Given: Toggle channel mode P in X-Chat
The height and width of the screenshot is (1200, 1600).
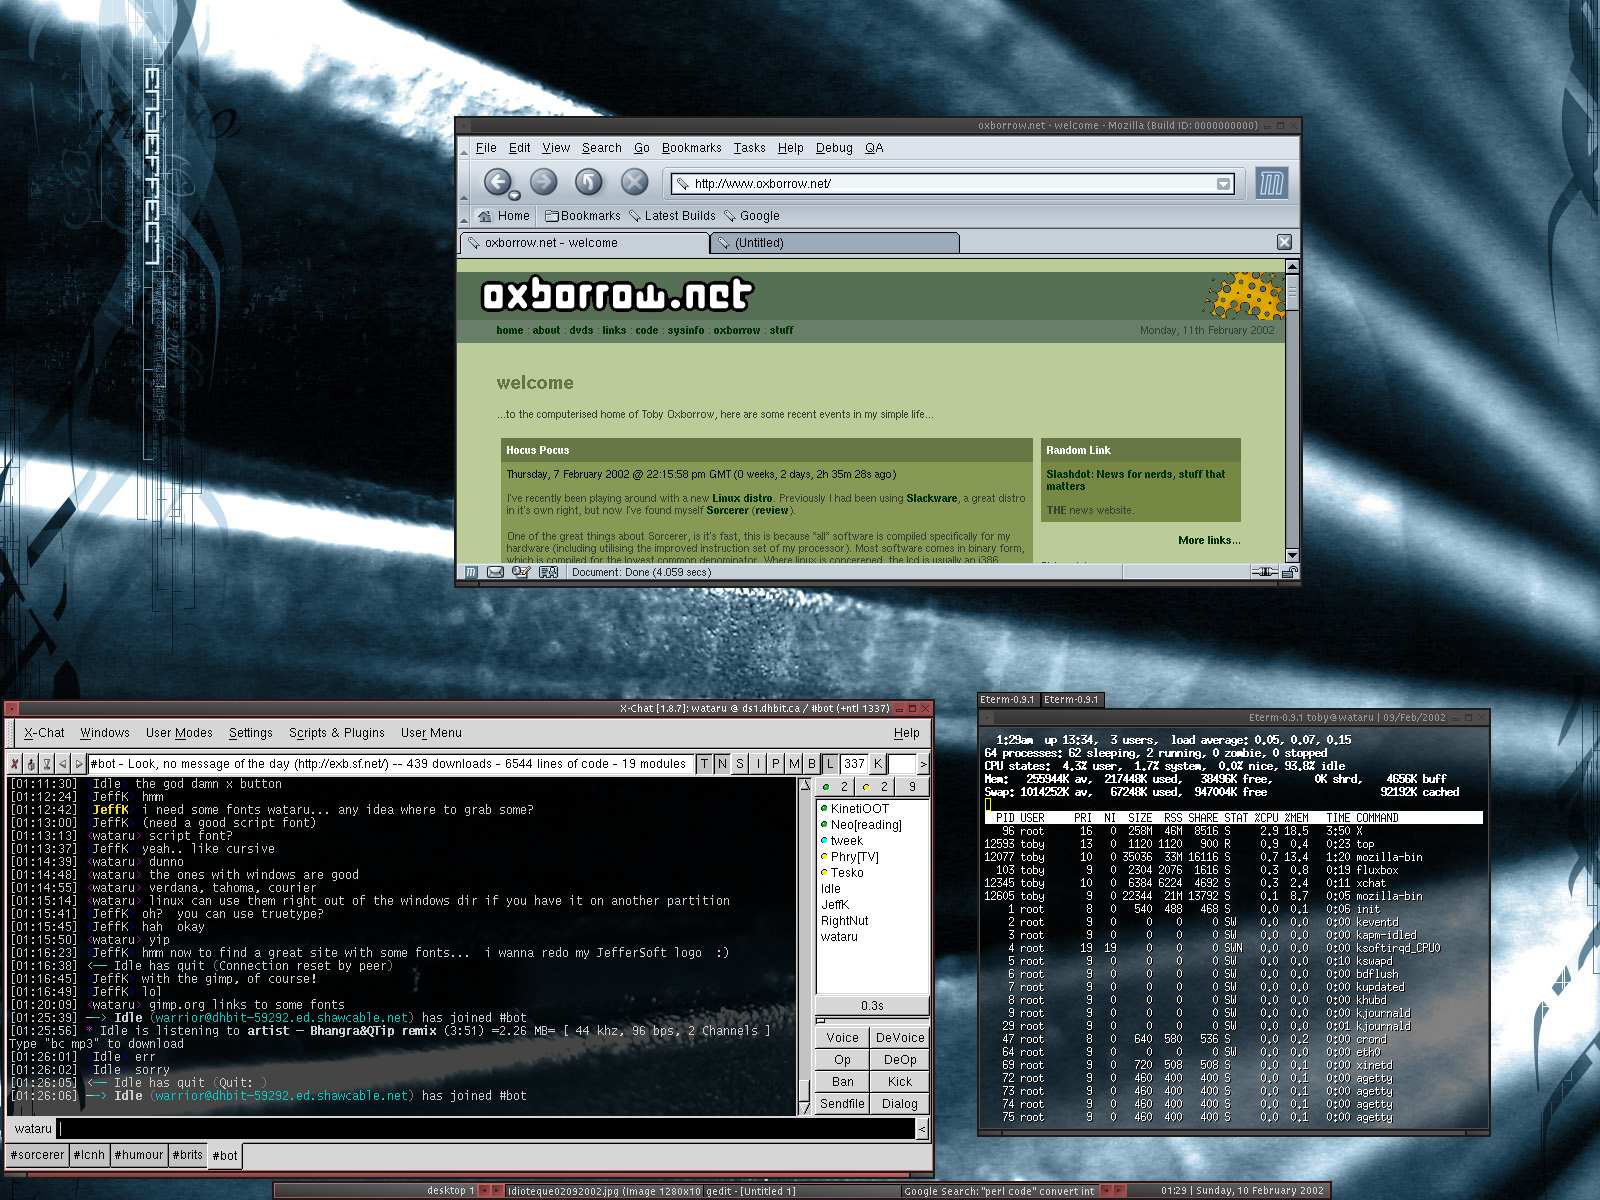Looking at the screenshot, I should pyautogui.click(x=776, y=764).
